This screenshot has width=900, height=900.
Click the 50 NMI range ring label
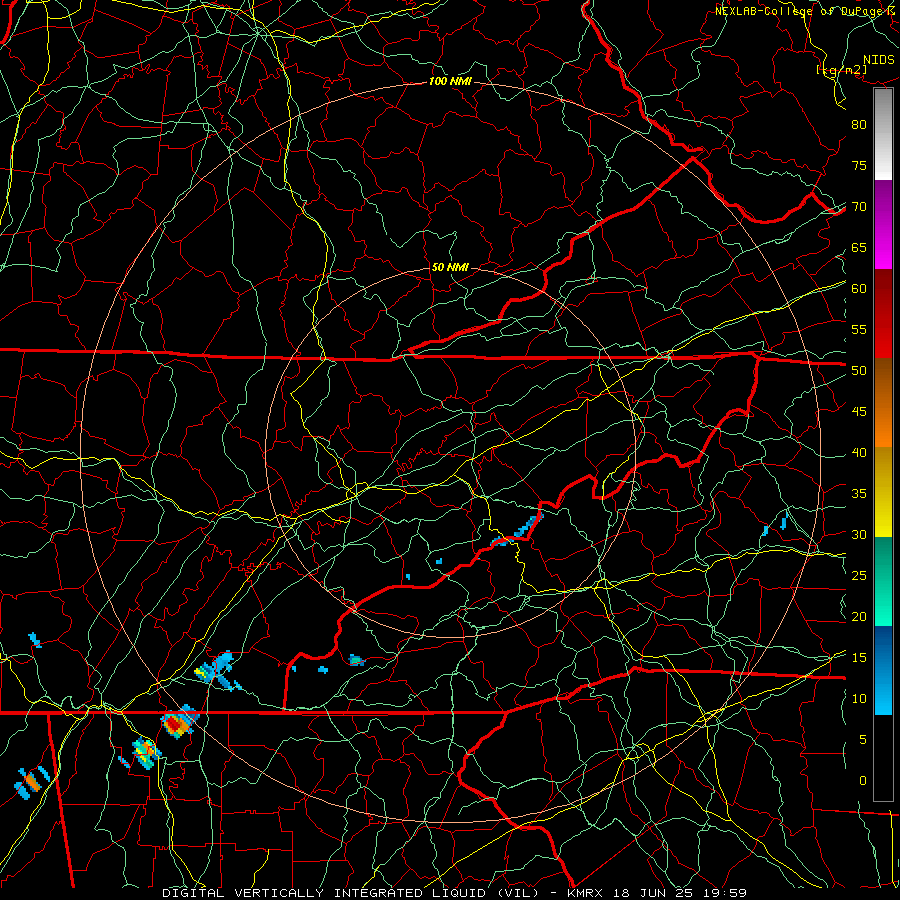tap(450, 267)
